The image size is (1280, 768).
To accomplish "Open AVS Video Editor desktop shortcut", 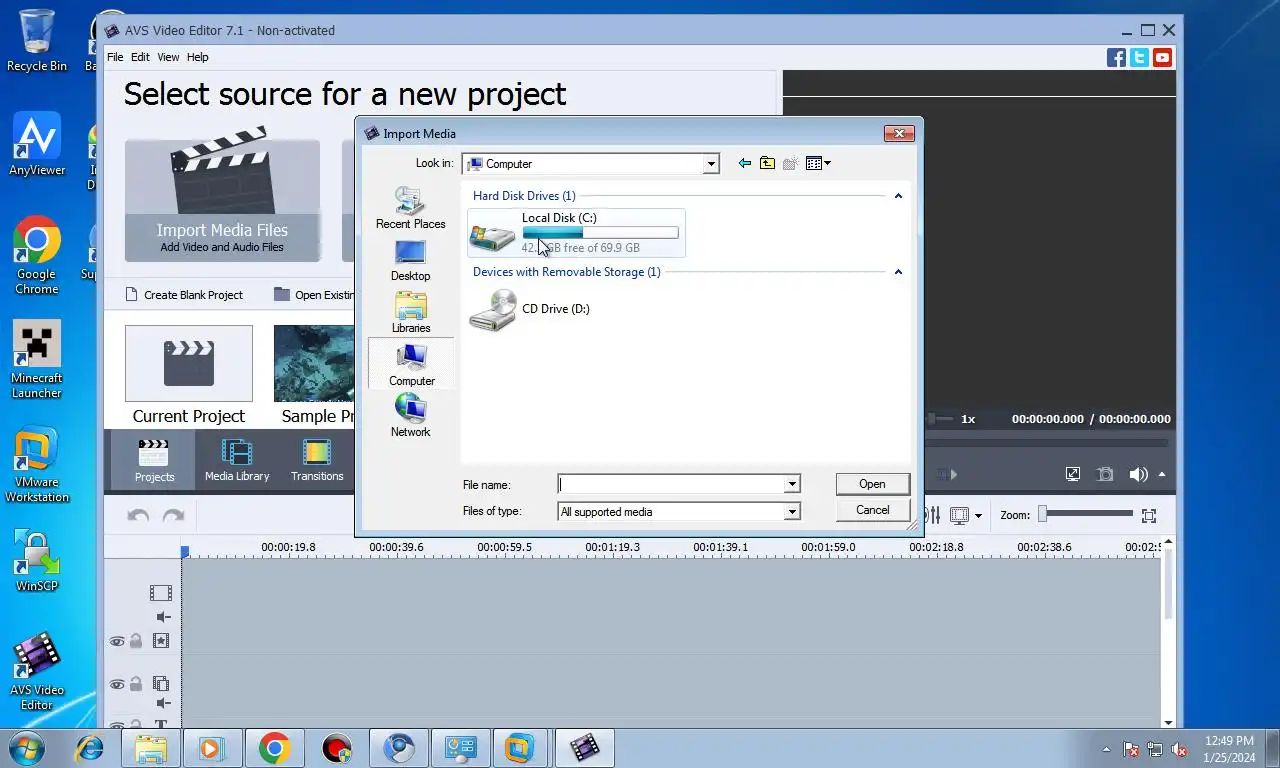I will coord(37,671).
